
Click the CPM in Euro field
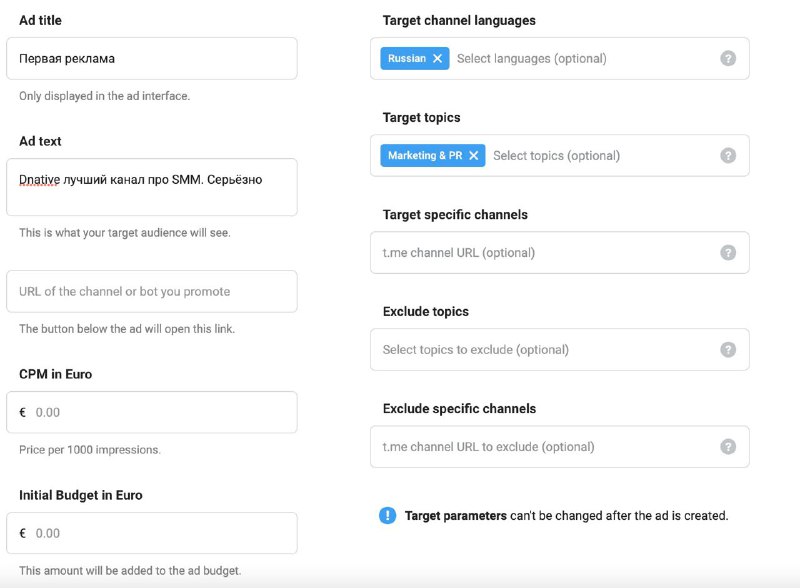click(160, 412)
